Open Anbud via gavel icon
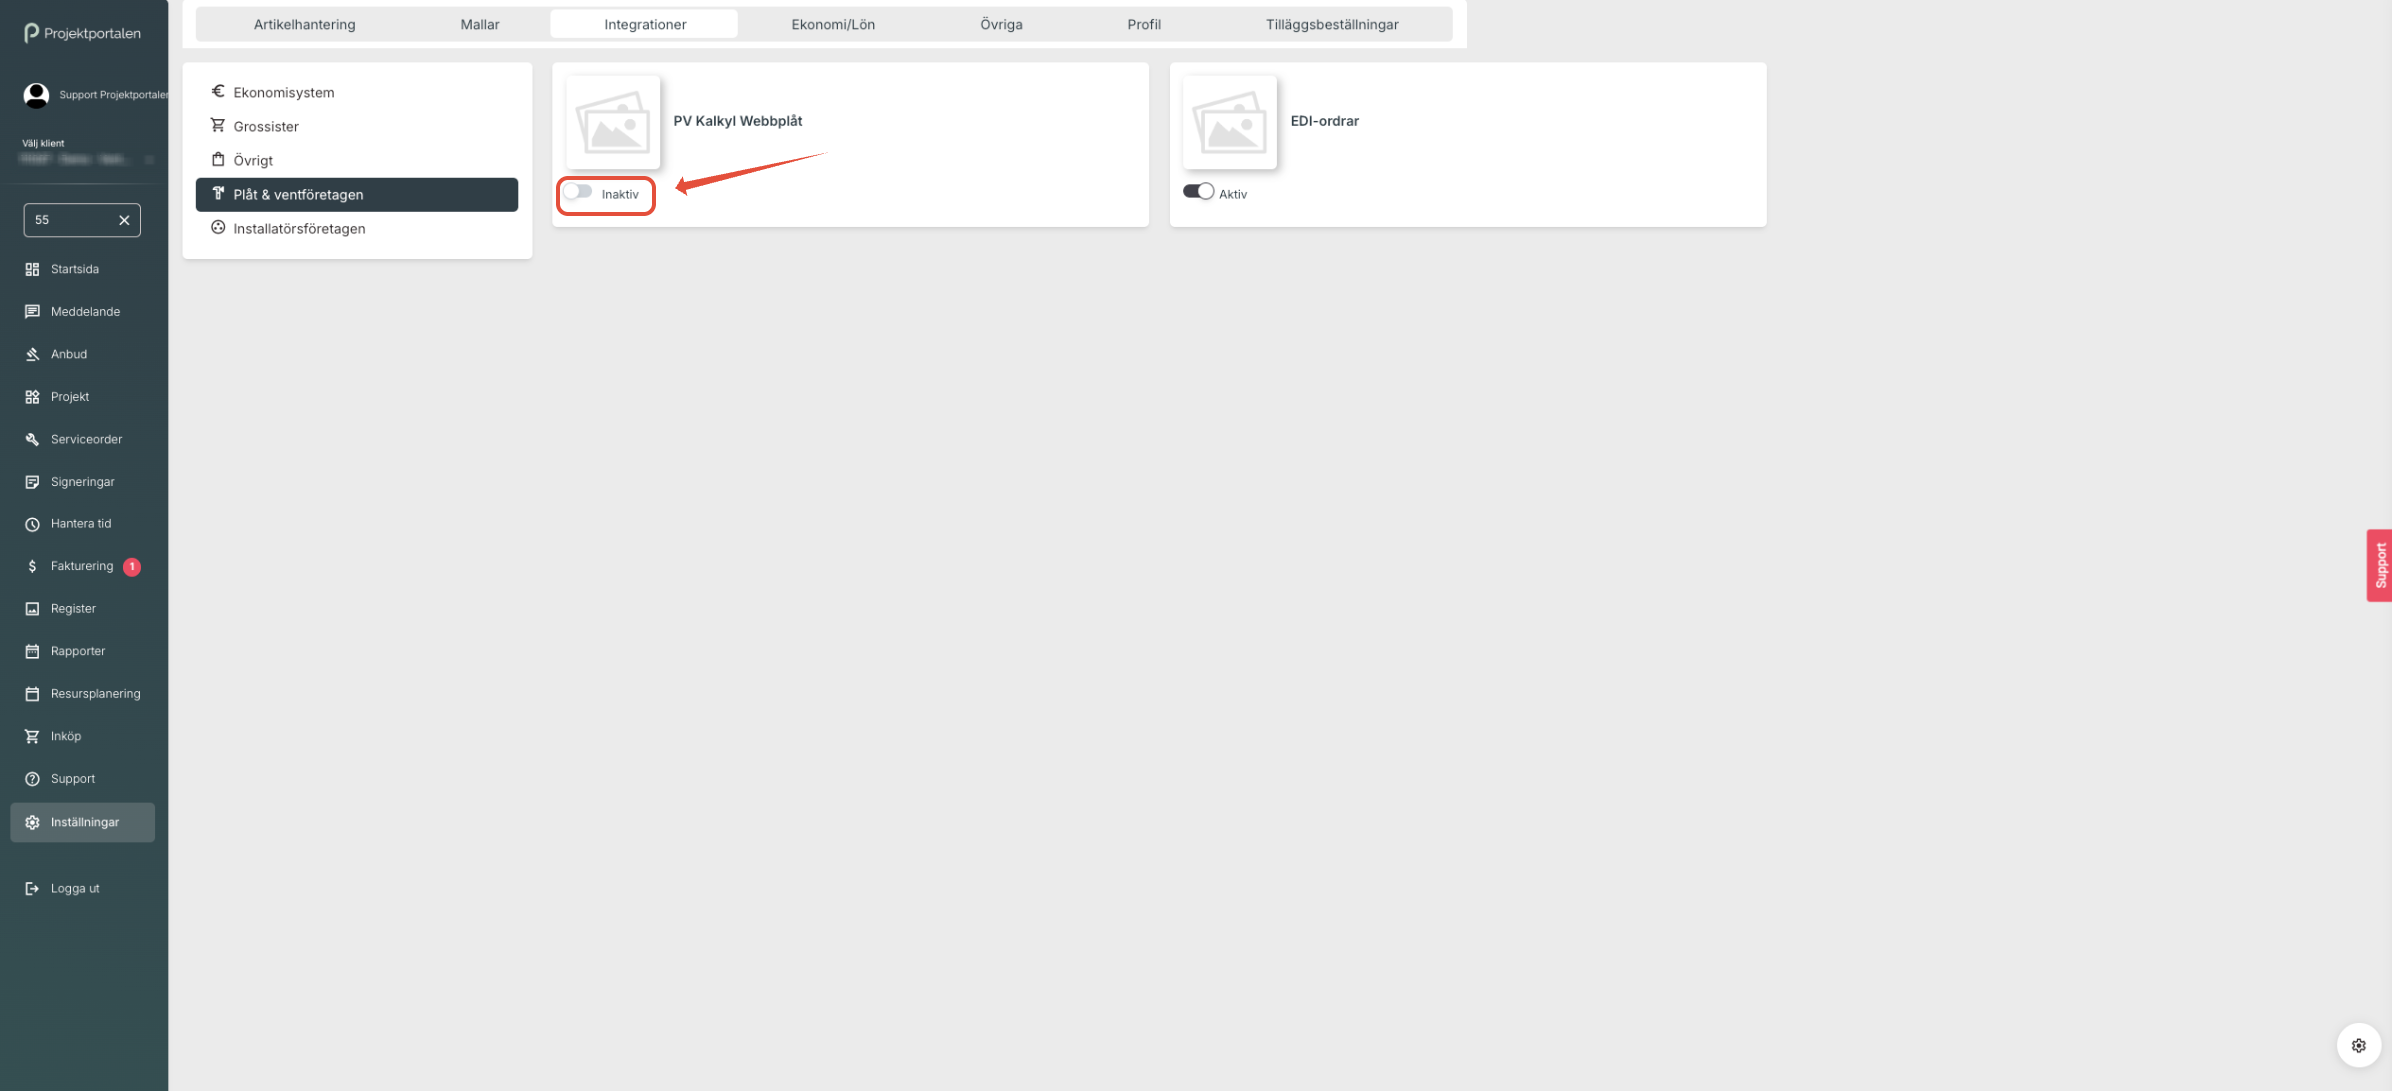The image size is (2392, 1091). [32, 354]
